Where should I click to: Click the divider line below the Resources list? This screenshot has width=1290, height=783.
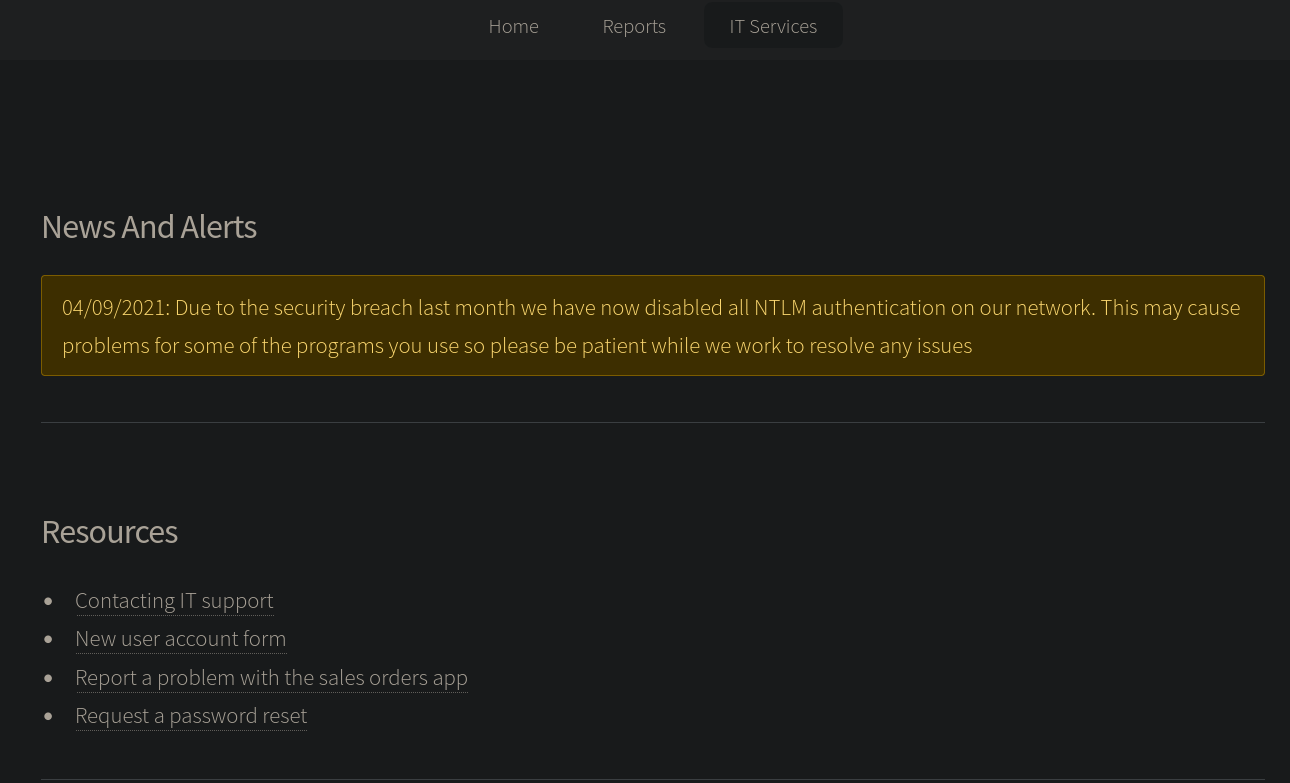coord(652,779)
